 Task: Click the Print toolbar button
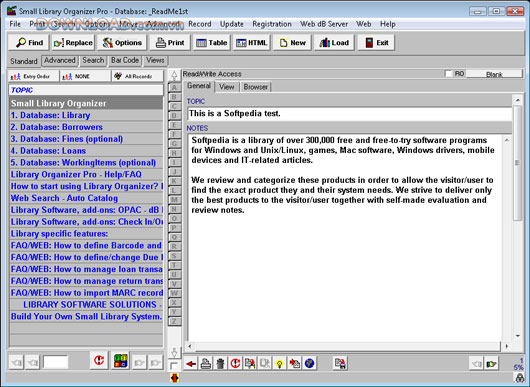tap(170, 43)
